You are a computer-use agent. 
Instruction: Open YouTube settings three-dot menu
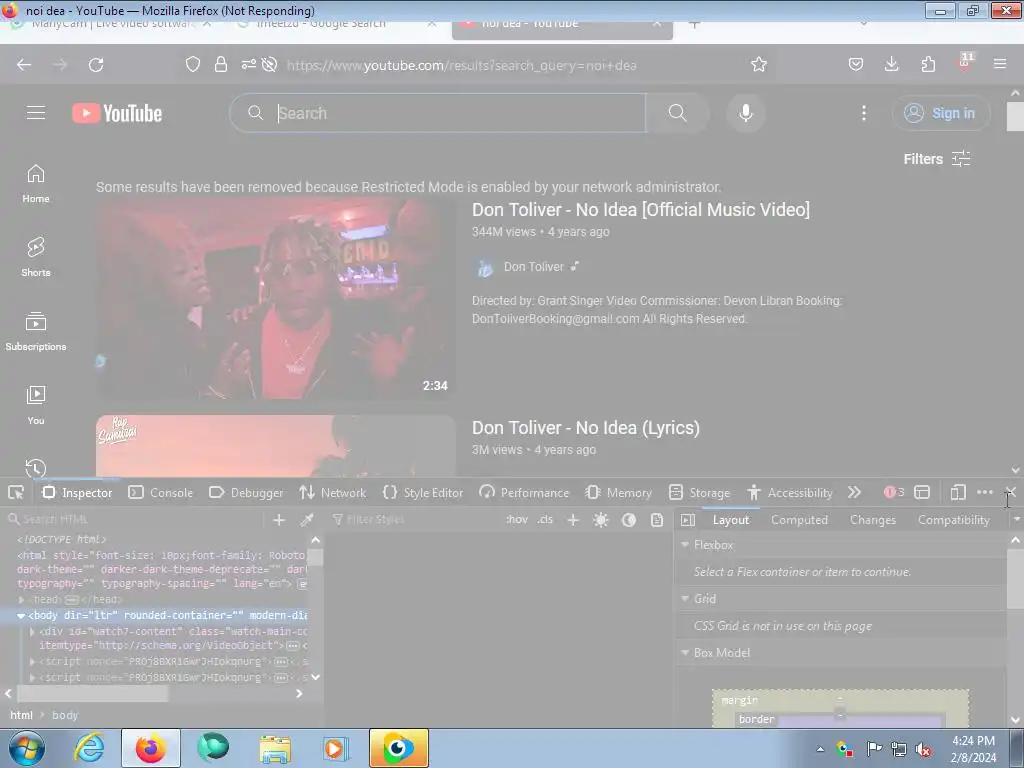(863, 113)
